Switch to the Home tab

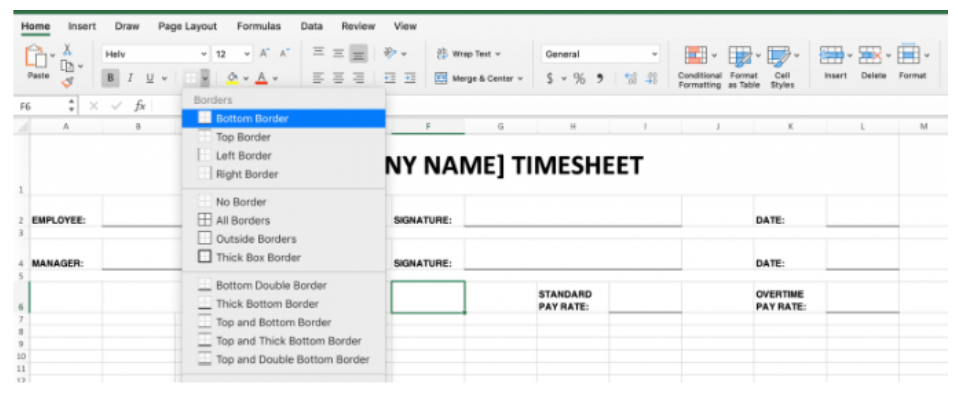point(35,26)
